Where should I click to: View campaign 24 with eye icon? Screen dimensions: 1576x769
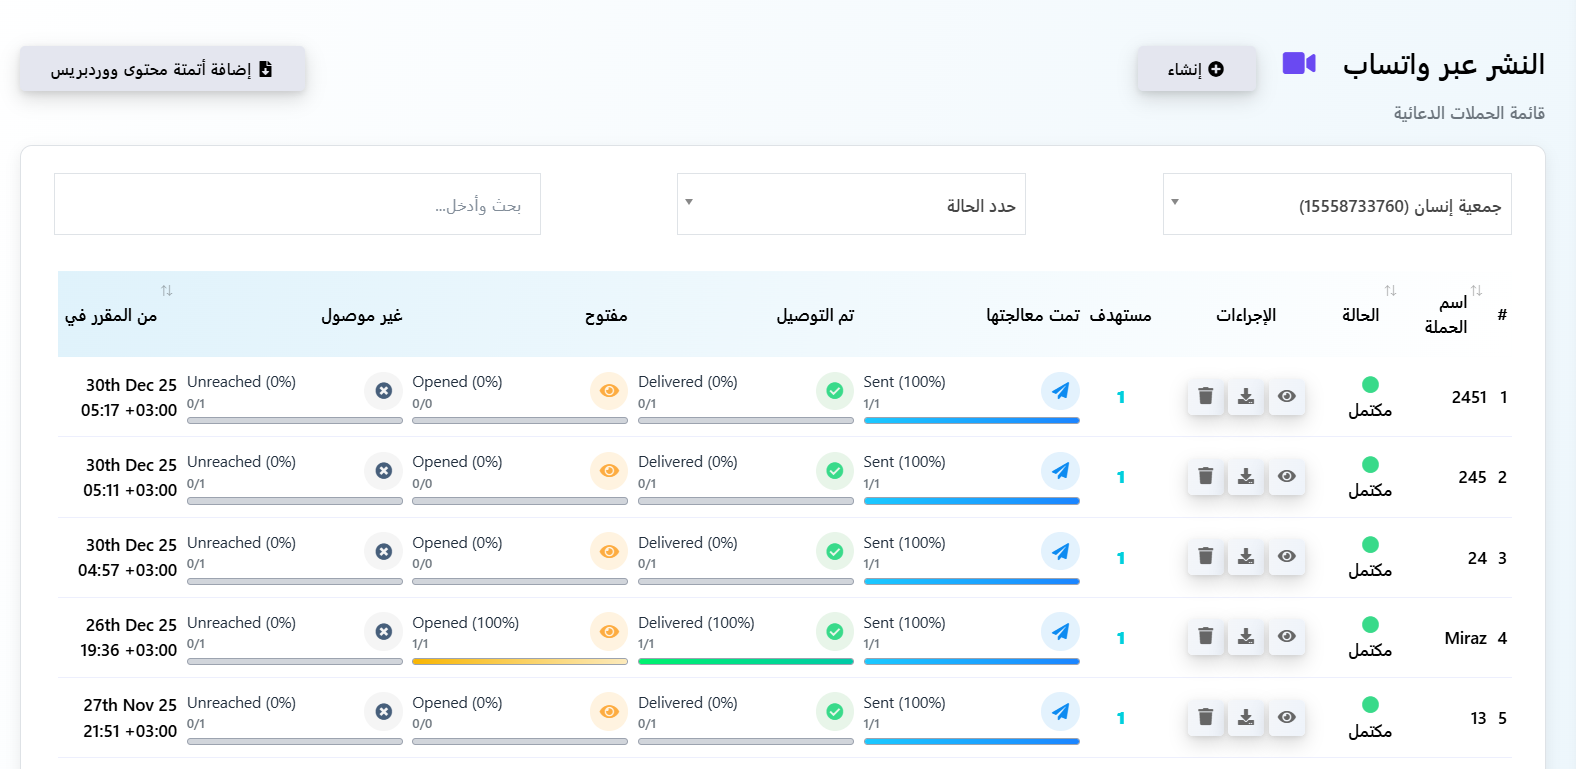[1287, 557]
